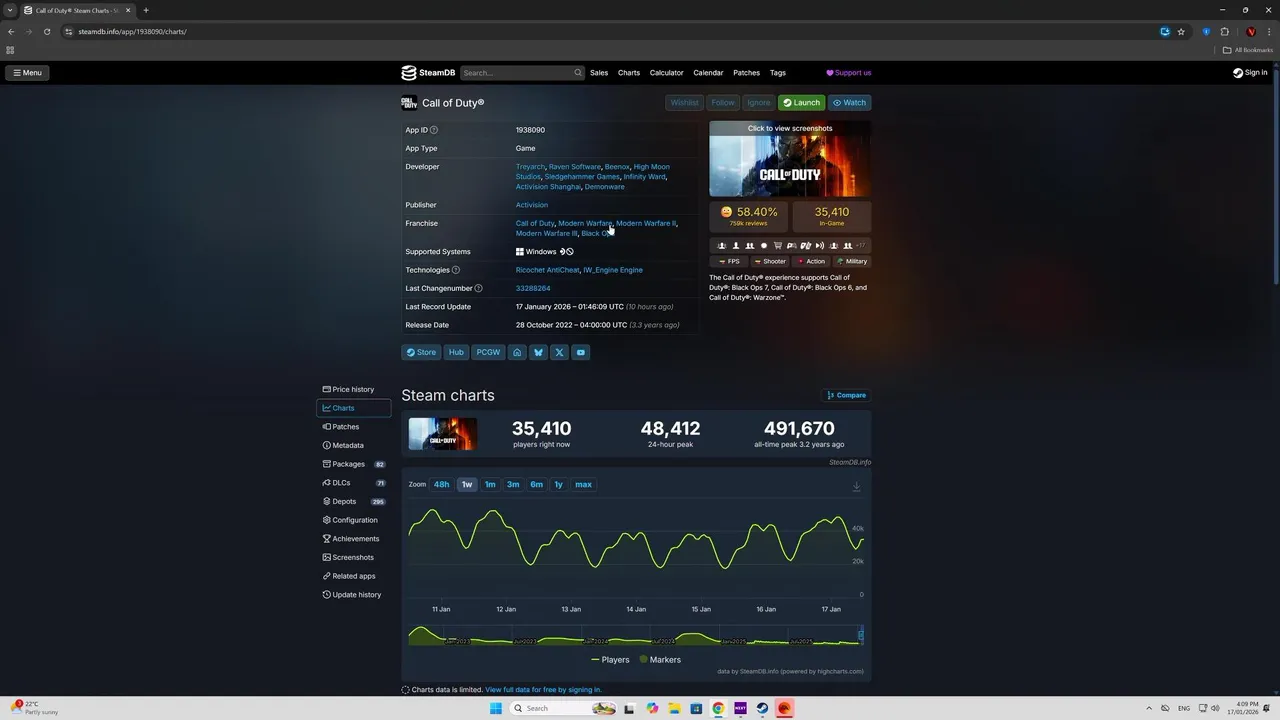This screenshot has width=1280, height=720.
Task: Open the Activision publisher link
Action: point(532,205)
